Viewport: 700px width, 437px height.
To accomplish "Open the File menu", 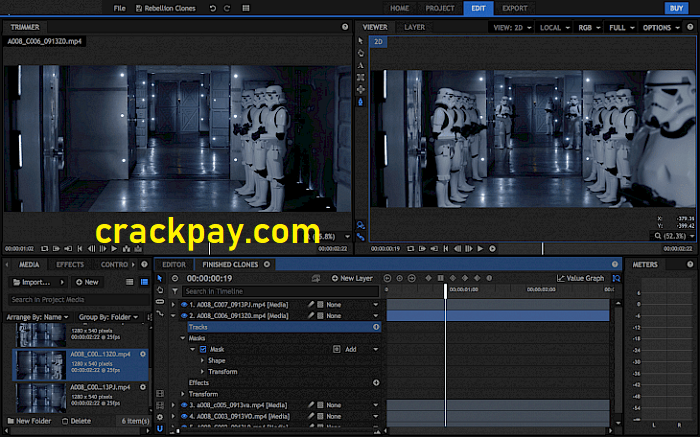I will point(119,8).
